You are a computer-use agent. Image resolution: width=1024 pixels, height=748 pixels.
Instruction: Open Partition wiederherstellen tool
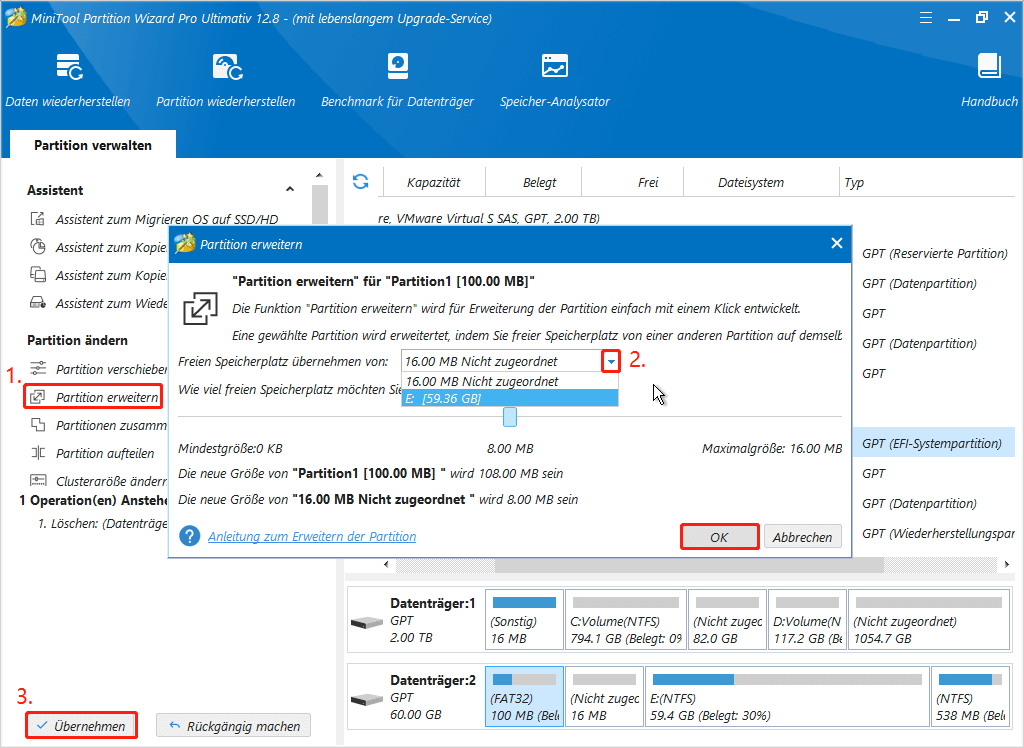tap(226, 80)
